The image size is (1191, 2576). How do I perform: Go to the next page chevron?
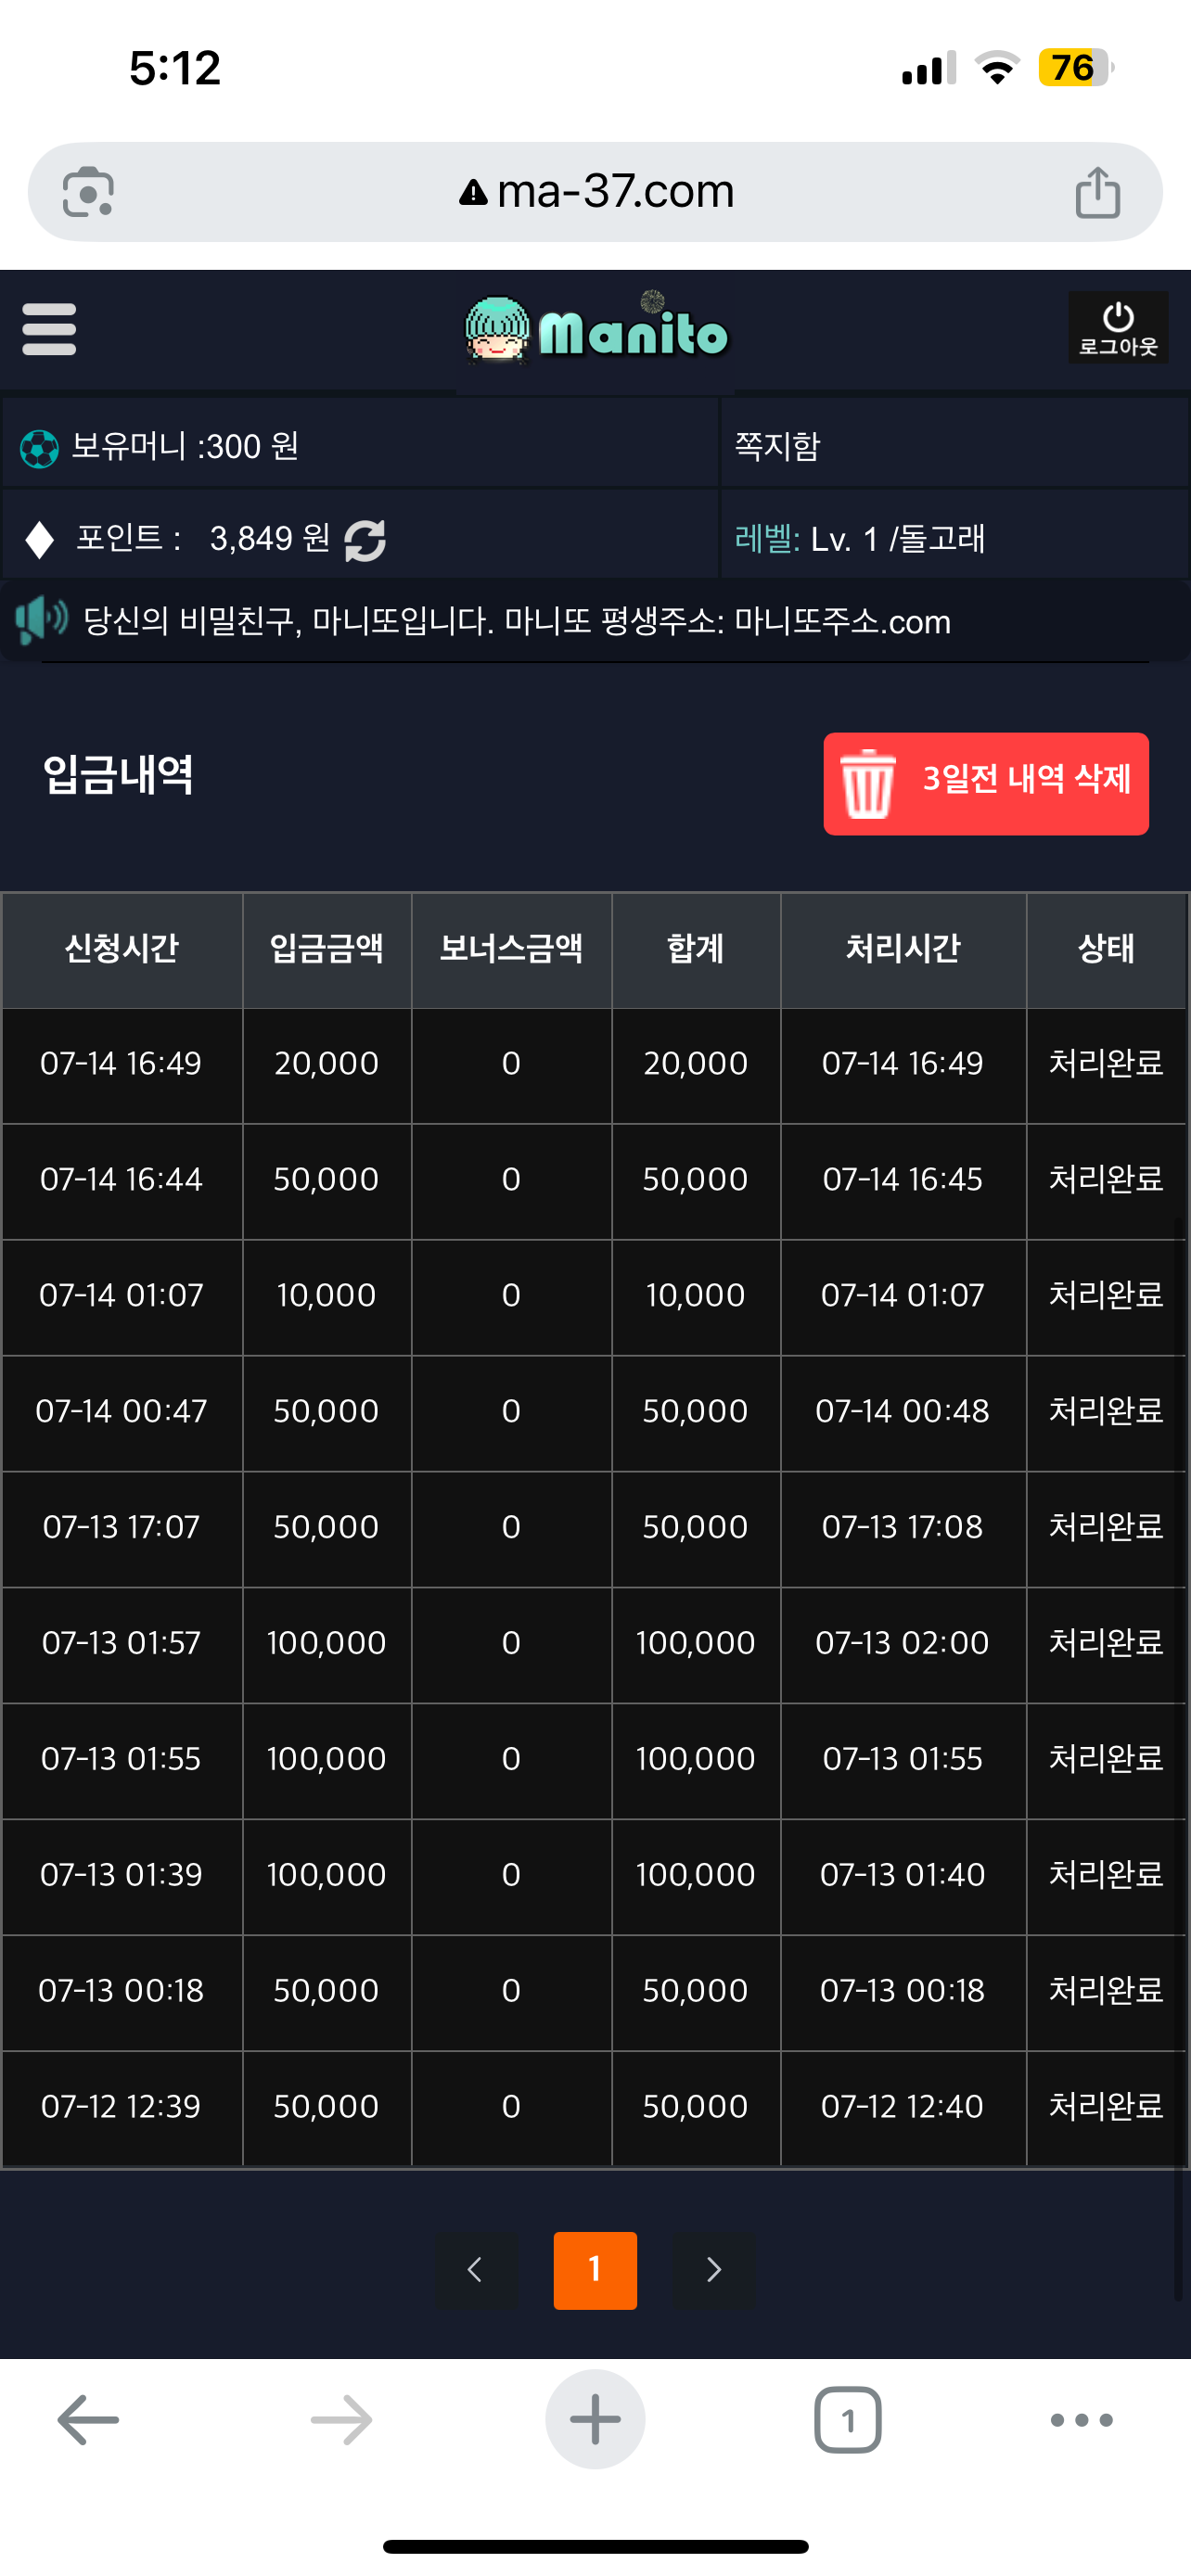(714, 2269)
